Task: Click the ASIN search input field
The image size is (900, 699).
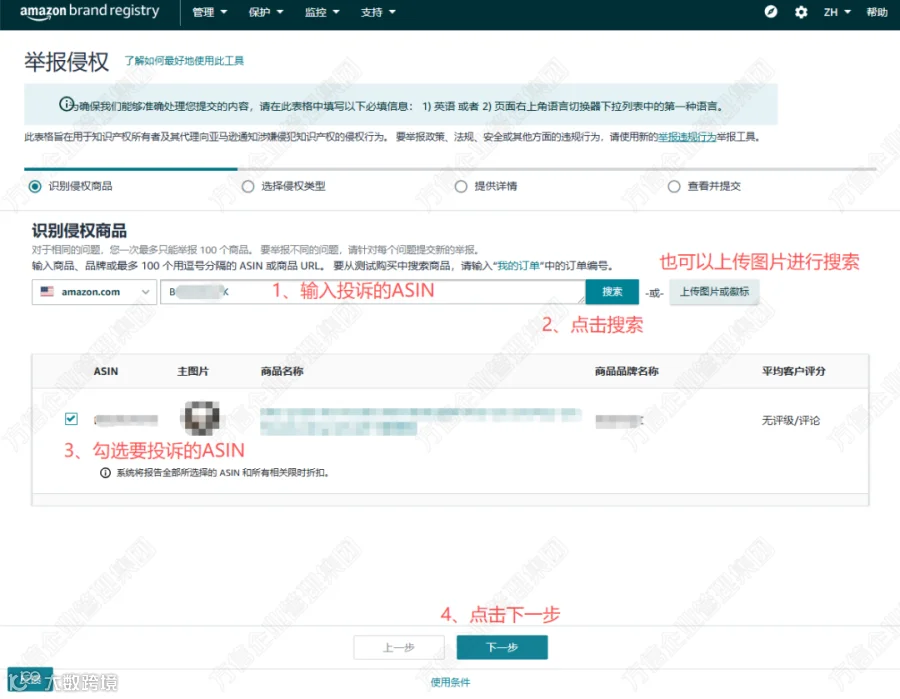Action: tap(373, 292)
